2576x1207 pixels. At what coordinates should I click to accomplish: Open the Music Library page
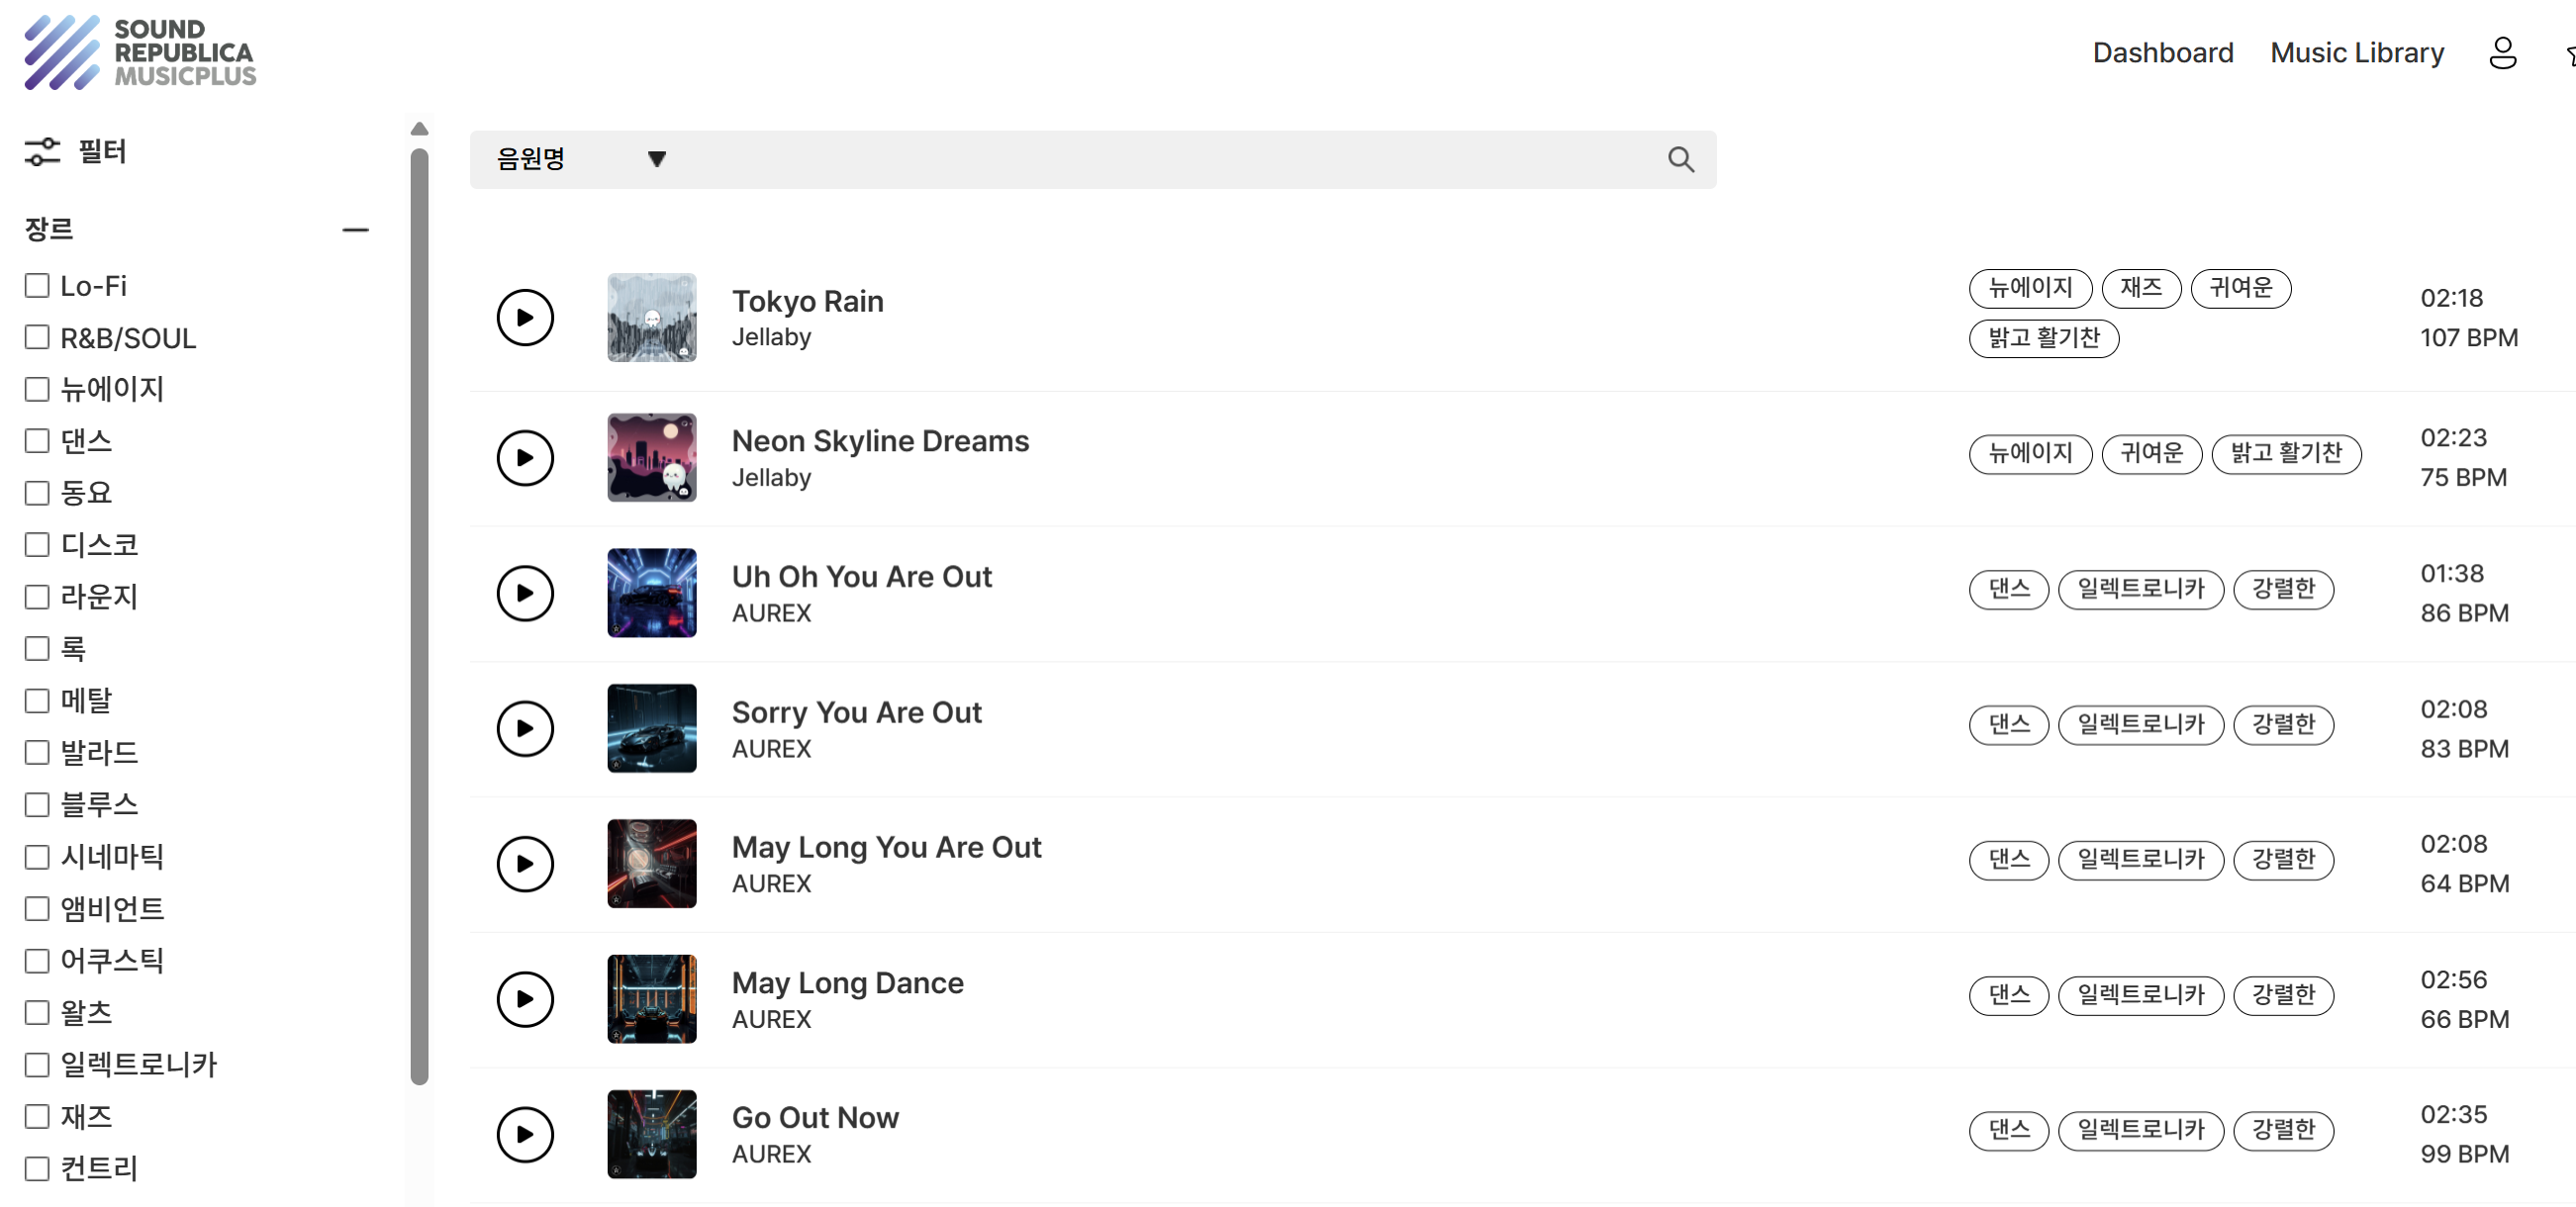click(2356, 53)
